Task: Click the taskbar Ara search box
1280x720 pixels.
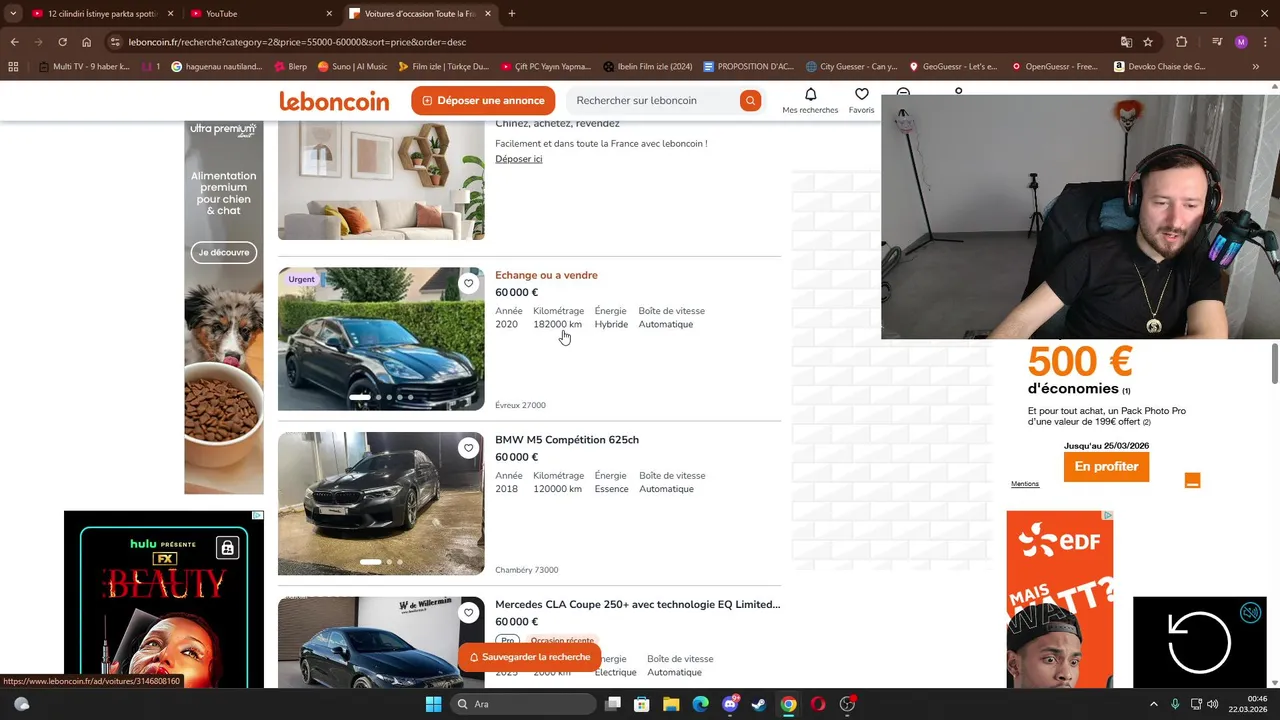Action: pyautogui.click(x=523, y=704)
